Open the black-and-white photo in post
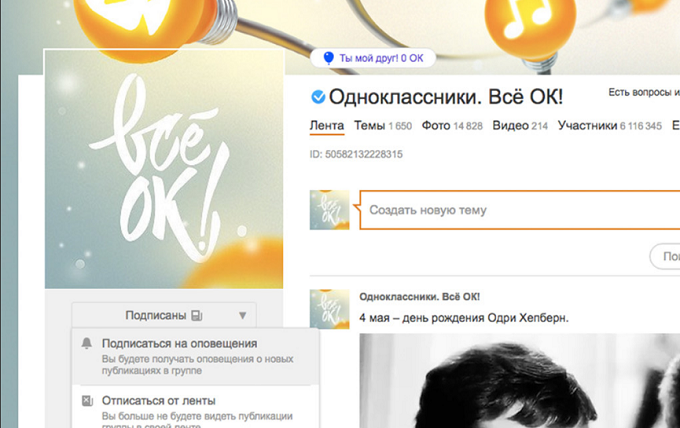Screen dimensions: 680x428 click(520, 381)
